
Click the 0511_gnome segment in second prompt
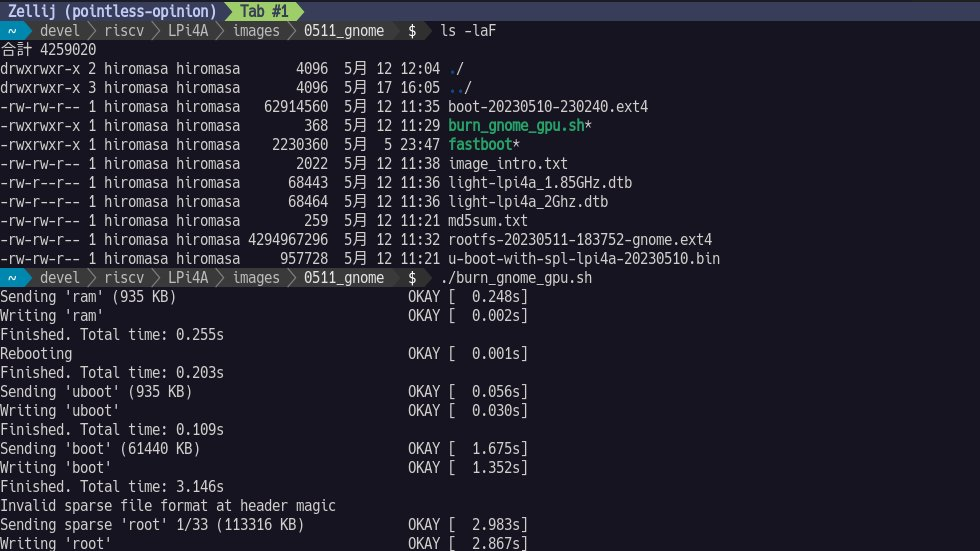344,277
